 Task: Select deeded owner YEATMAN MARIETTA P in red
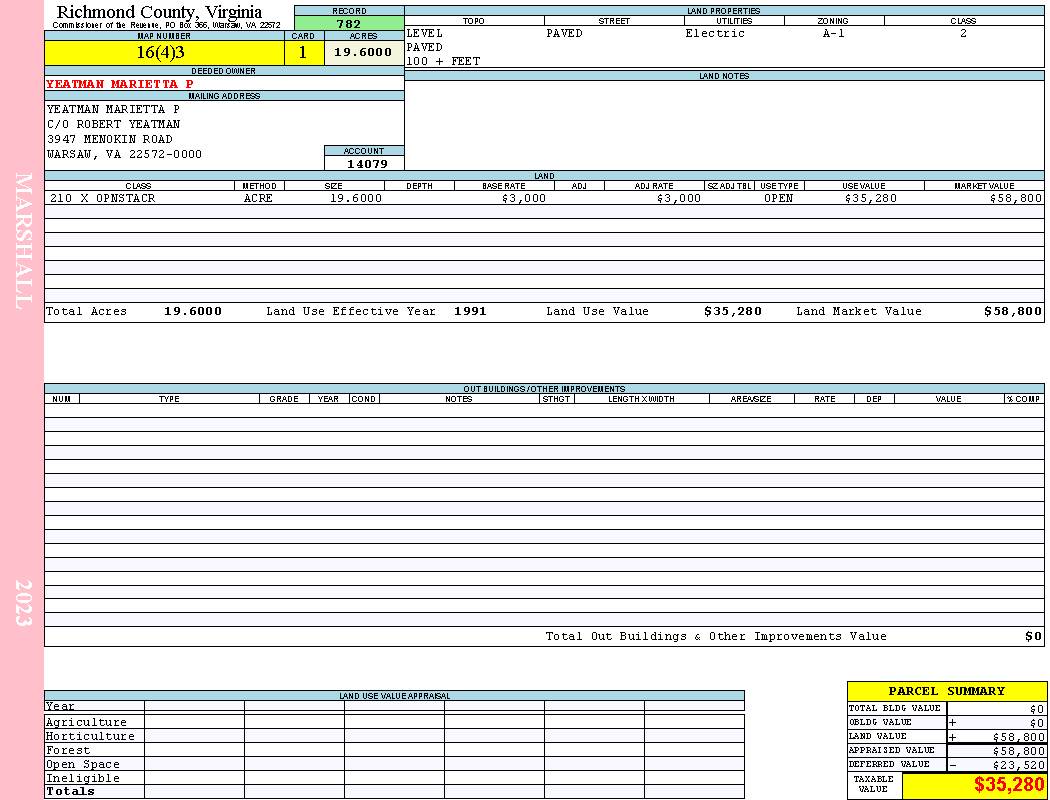(120, 84)
